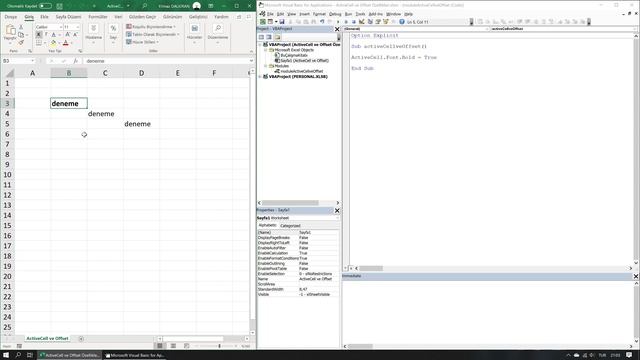The image size is (640, 360).
Task: Select row header 10
Action: click(7, 175)
